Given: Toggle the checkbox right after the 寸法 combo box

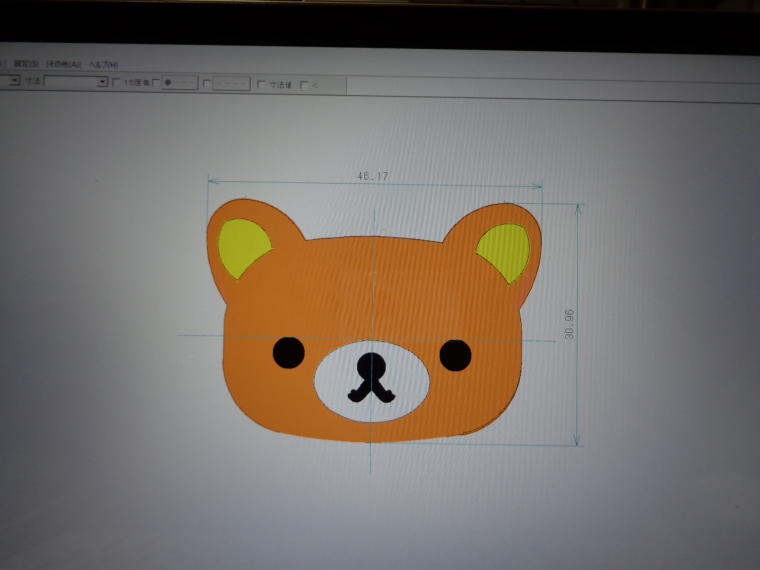Looking at the screenshot, I should (116, 82).
